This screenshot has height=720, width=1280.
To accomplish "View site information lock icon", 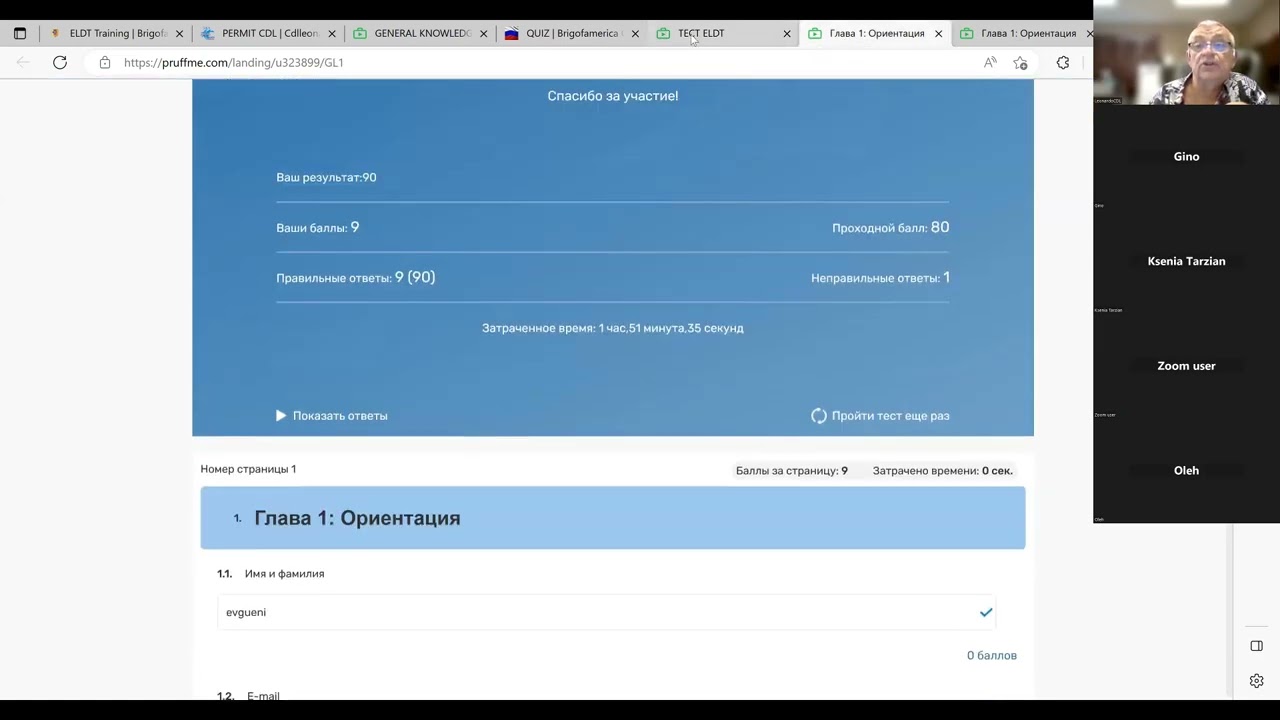I will pyautogui.click(x=105, y=62).
